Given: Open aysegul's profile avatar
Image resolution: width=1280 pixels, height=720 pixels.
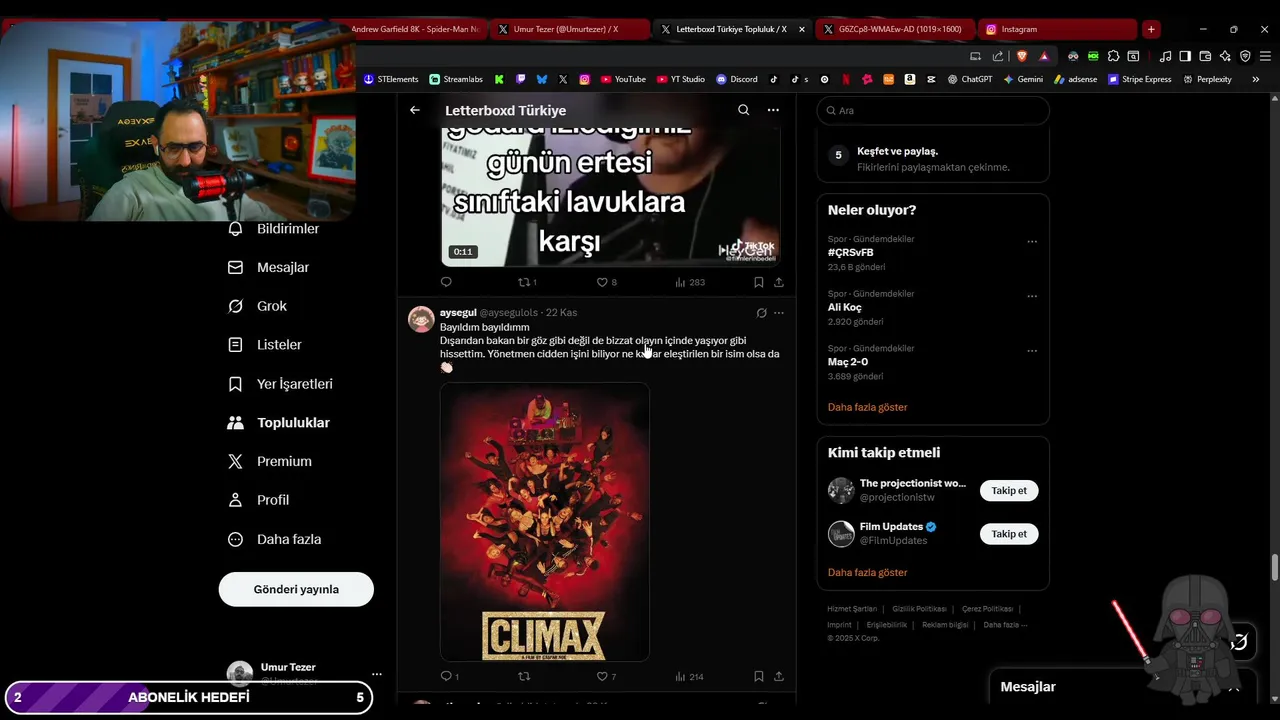Looking at the screenshot, I should 421,319.
